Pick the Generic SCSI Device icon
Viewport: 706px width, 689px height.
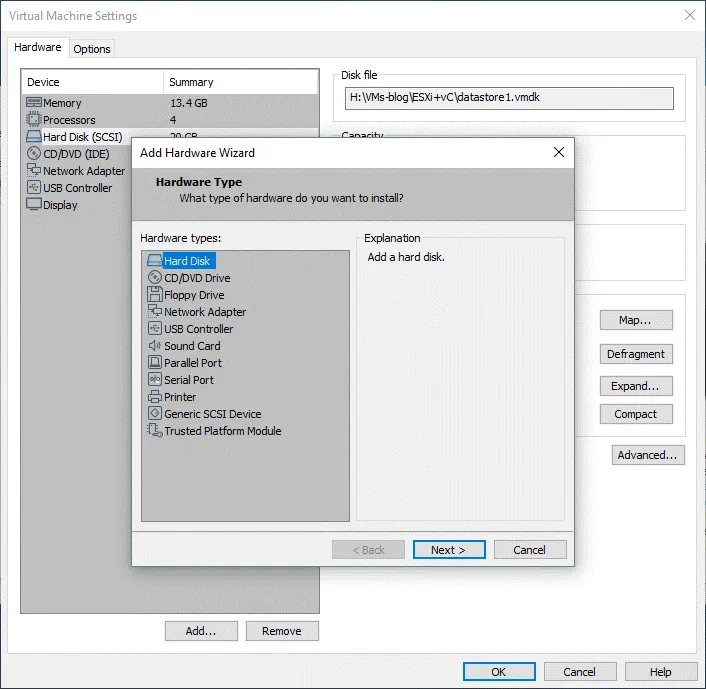[x=154, y=414]
